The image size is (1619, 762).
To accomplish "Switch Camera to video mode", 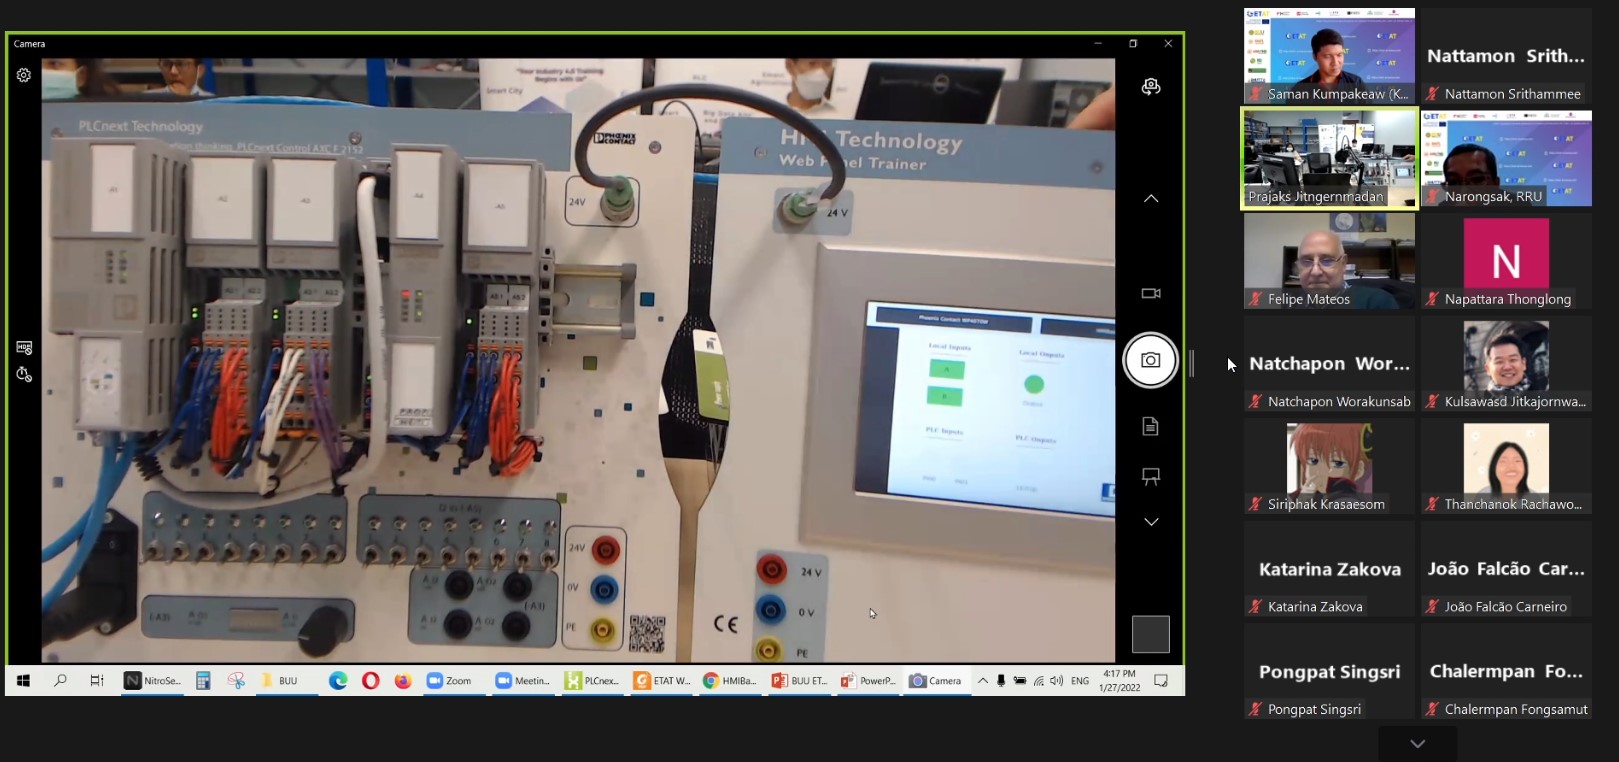I will pos(1151,293).
